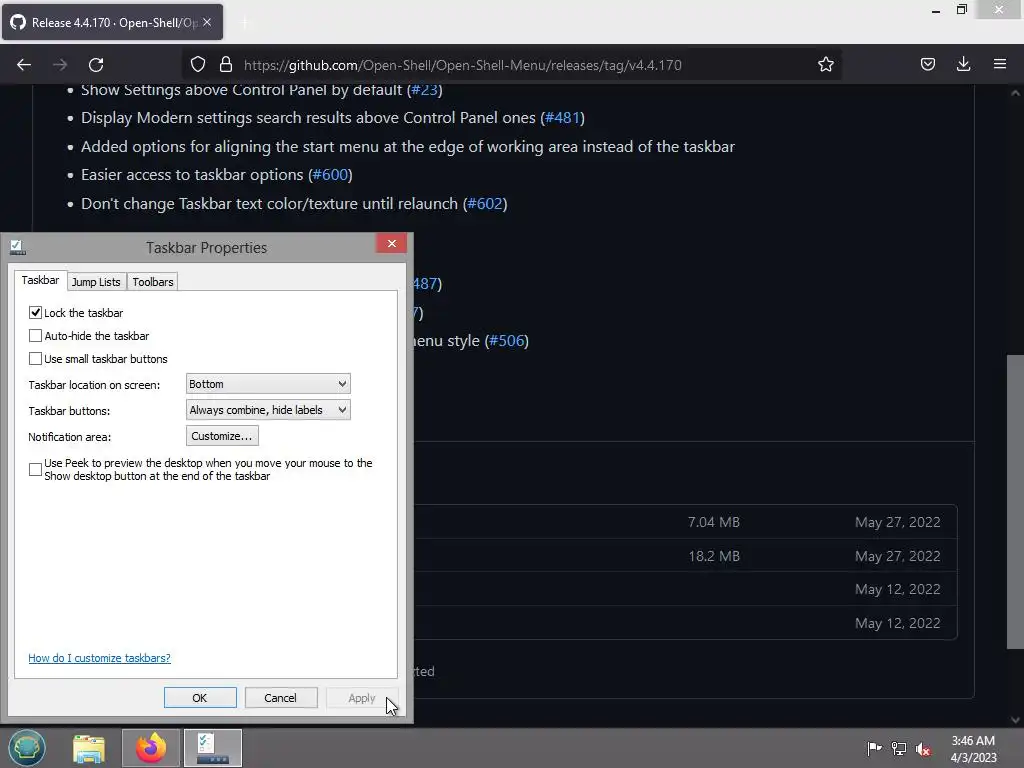The width and height of the screenshot is (1024, 768).
Task: Click the Taskbar Properties taskbar button
Action: 213,748
